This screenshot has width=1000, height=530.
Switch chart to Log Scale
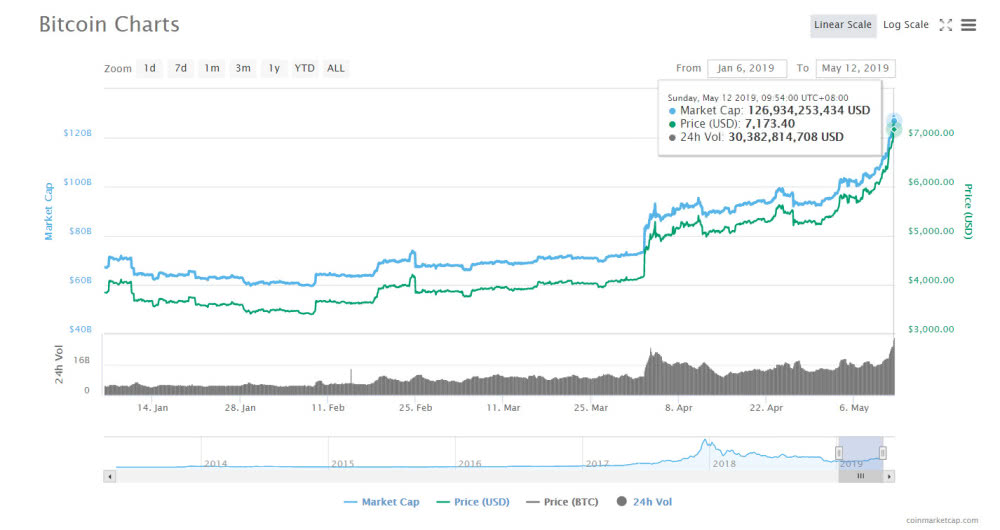pos(906,25)
